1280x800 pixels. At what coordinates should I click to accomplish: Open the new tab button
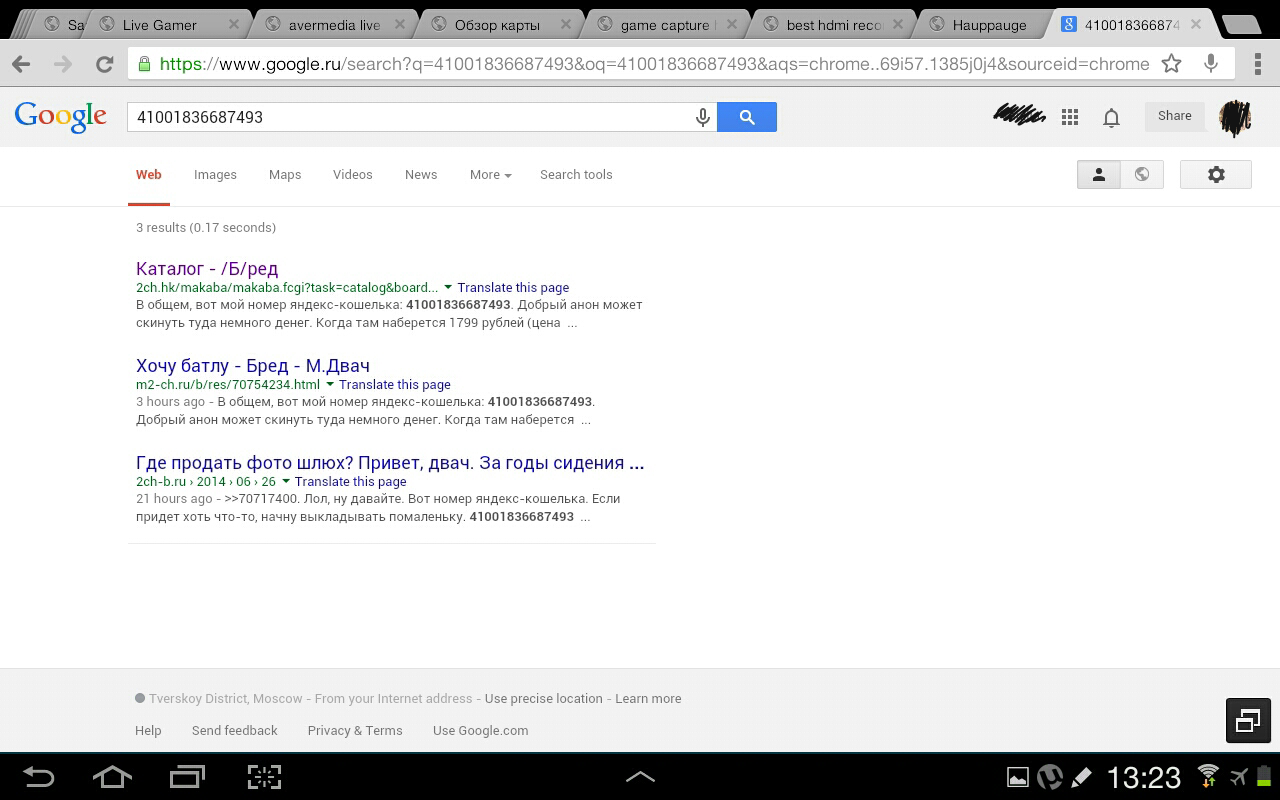[x=1243, y=25]
